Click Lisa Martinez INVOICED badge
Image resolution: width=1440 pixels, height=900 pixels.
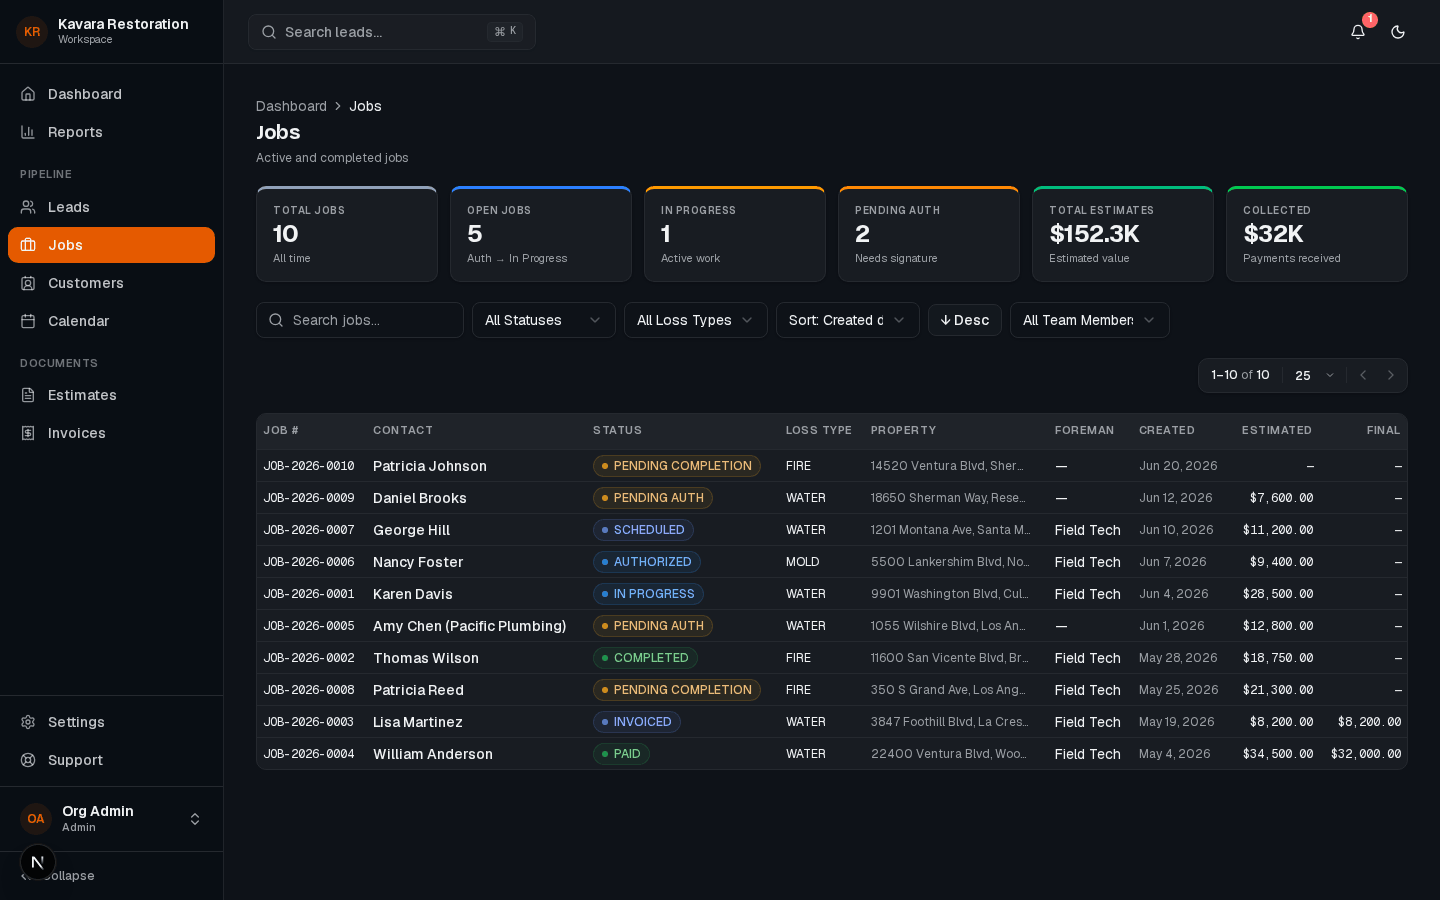(637, 722)
